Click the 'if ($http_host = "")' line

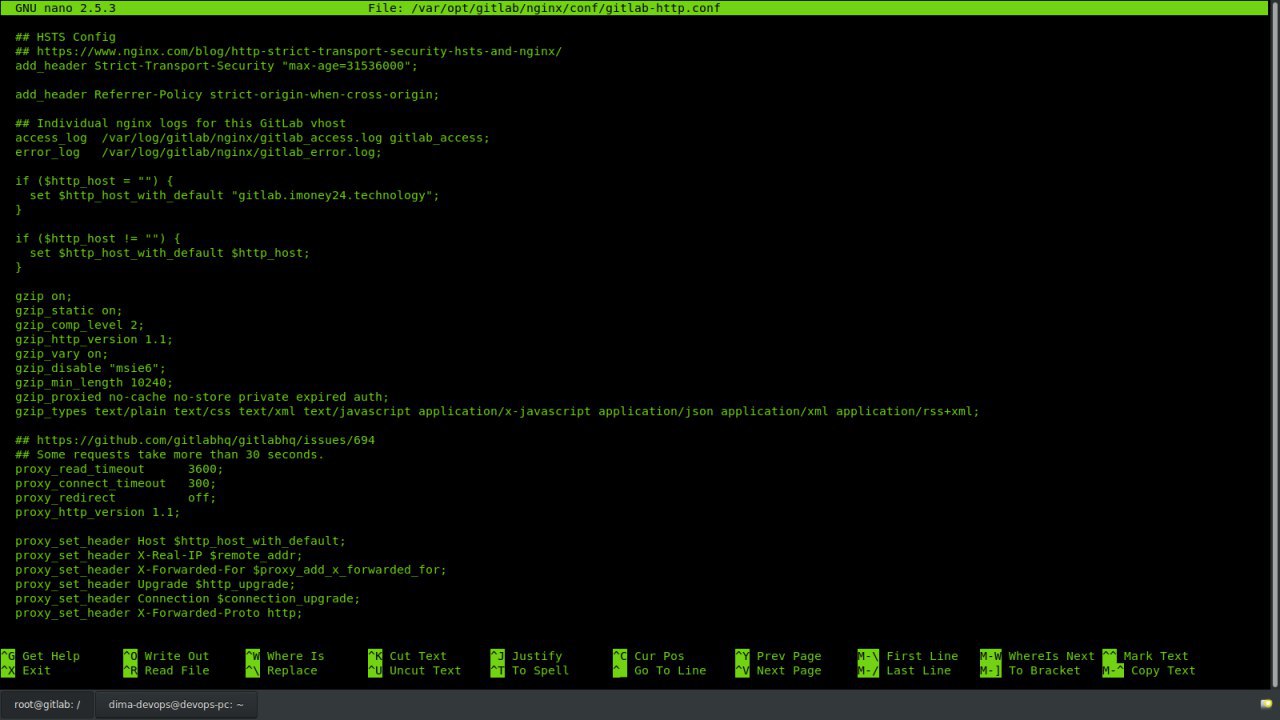click(94, 181)
